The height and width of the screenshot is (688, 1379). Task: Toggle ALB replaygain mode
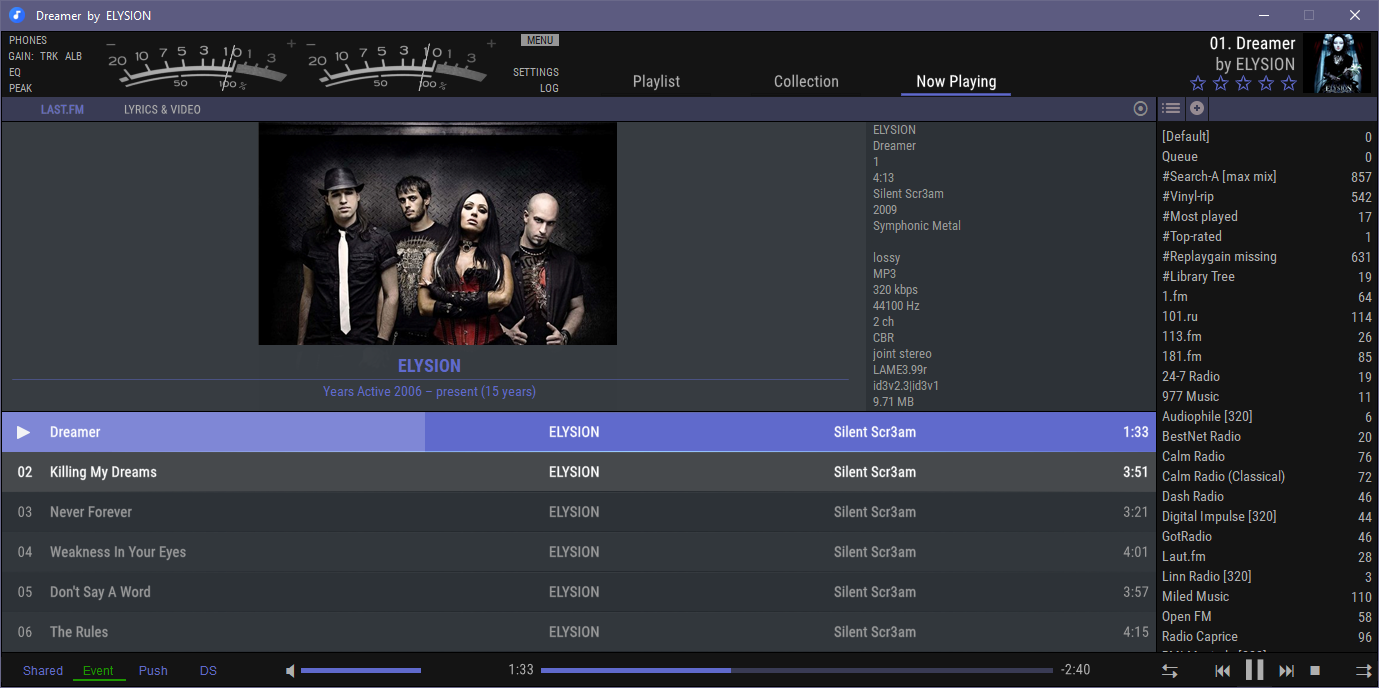74,56
